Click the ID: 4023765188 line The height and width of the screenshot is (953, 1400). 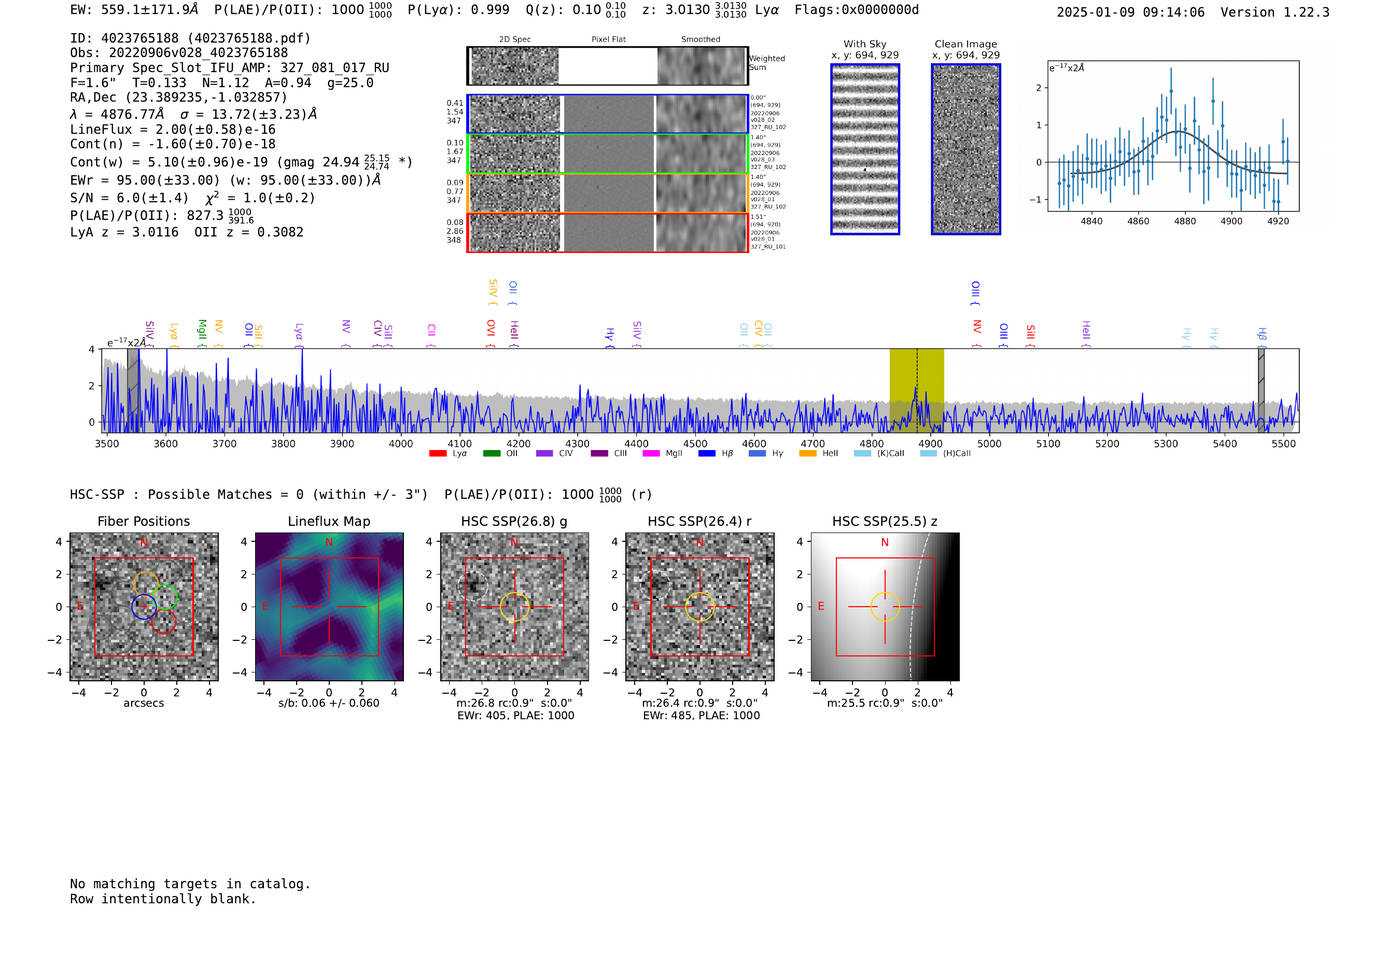click(190, 38)
